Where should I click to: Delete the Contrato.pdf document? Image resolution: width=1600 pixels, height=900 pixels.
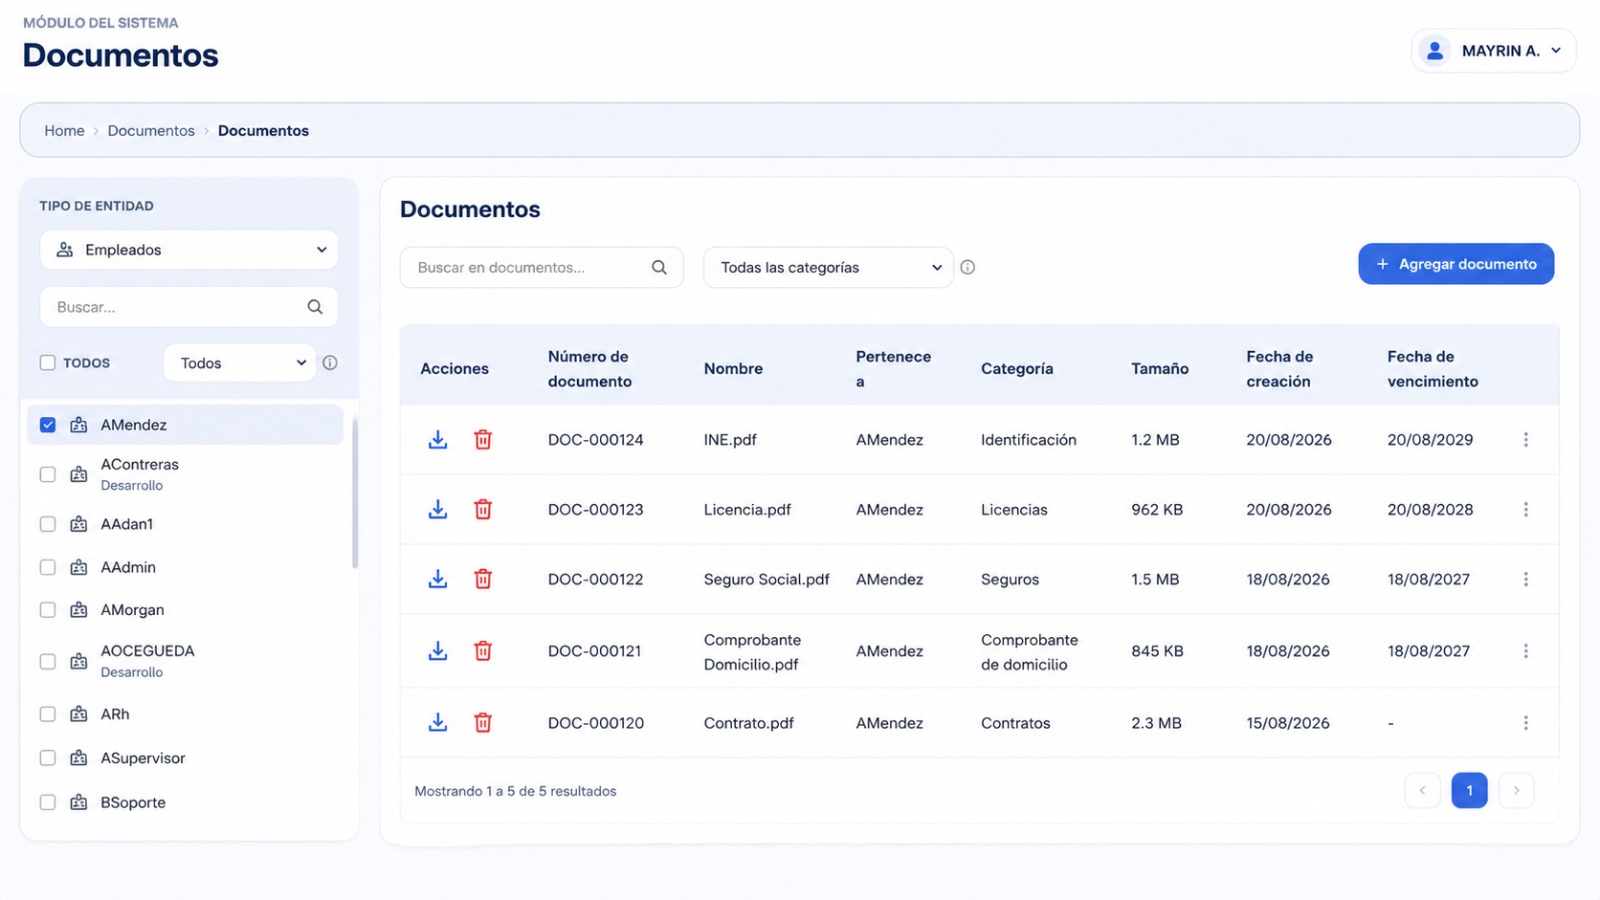483,723
